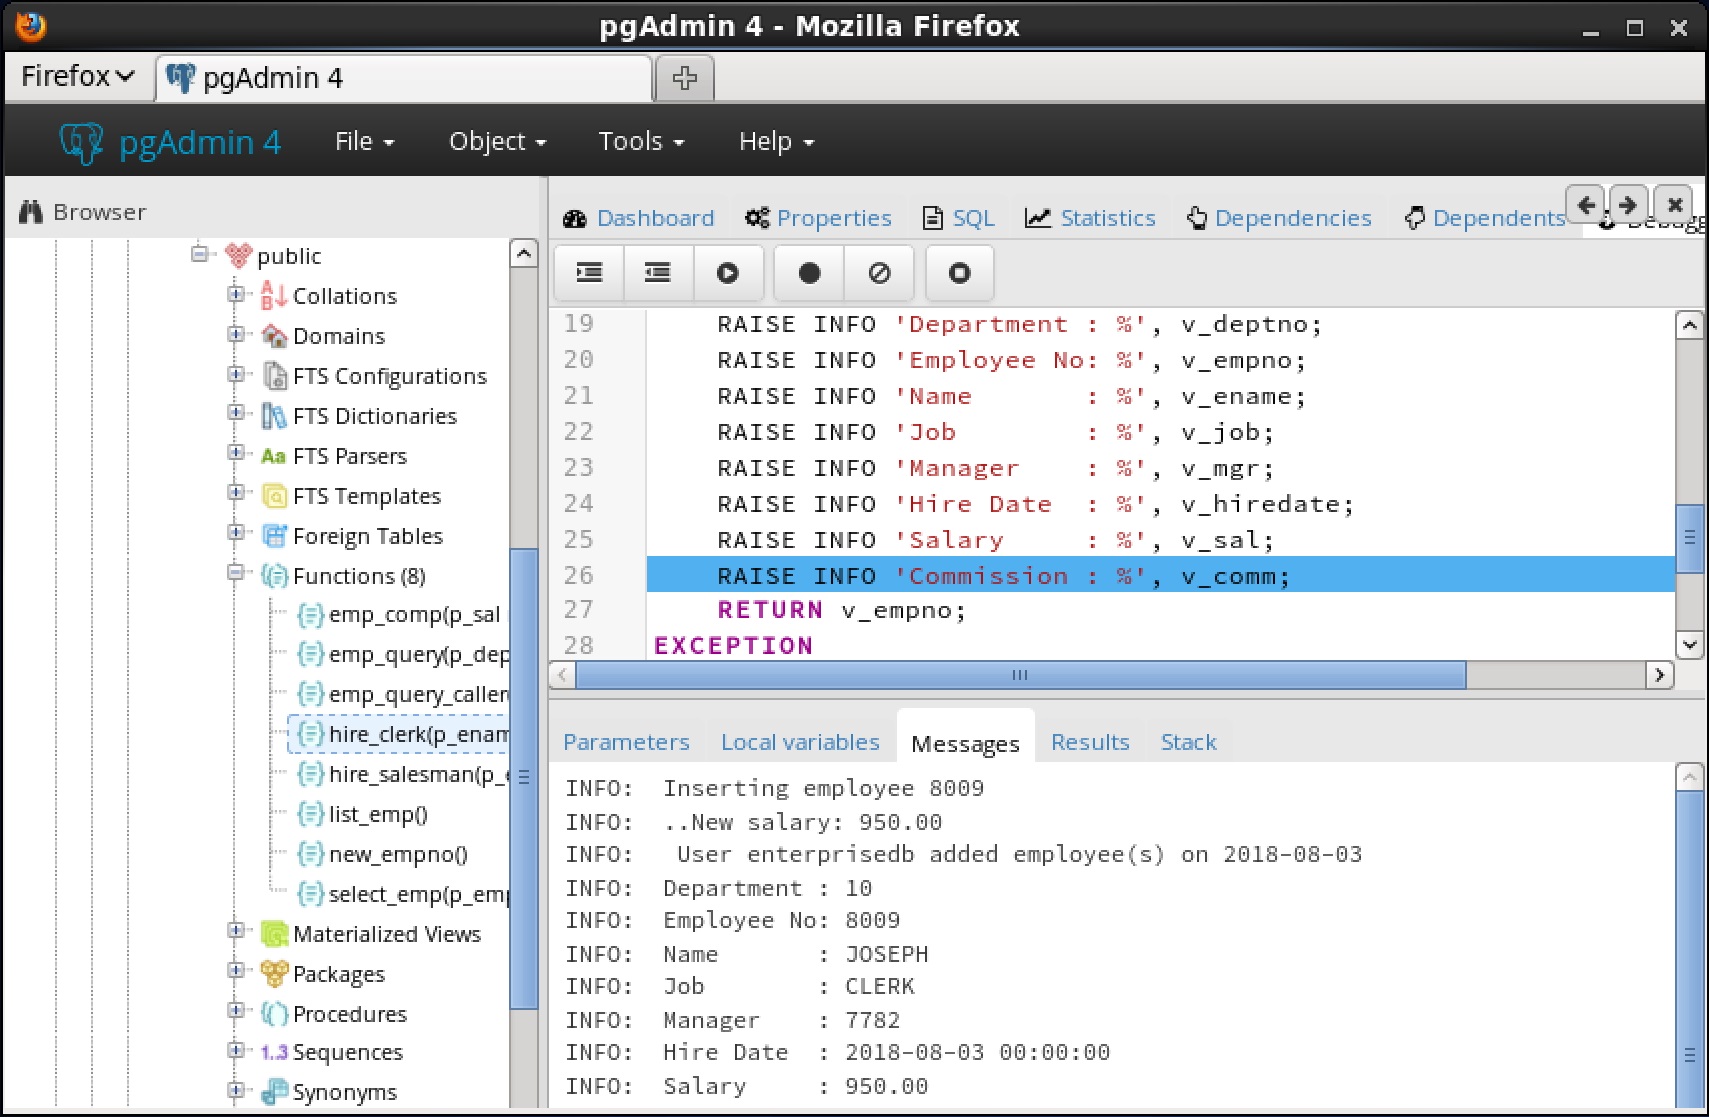
Task: Clear all breakpoints with the crossed-circle icon
Action: 879,273
